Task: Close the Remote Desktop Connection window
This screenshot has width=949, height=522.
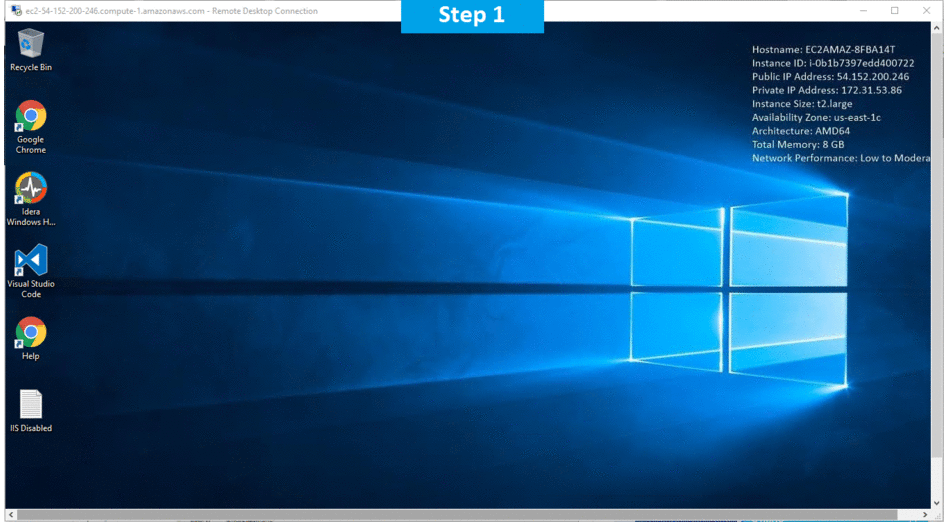Action: 930,11
